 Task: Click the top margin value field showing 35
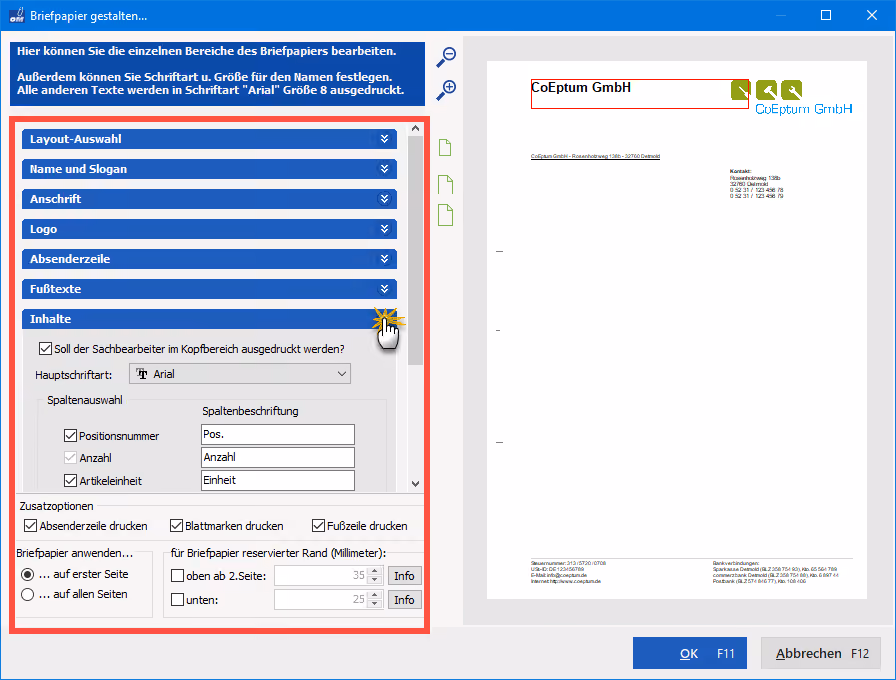[x=321, y=575]
